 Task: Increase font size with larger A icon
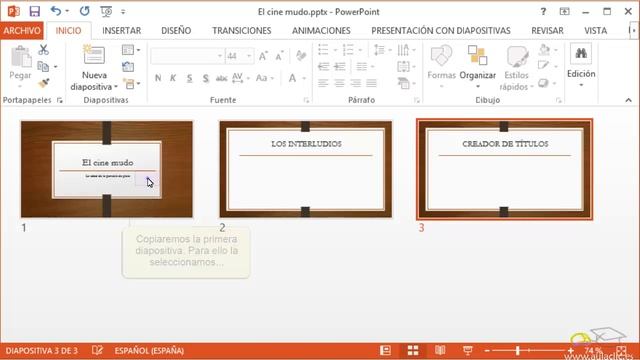pos(263,56)
